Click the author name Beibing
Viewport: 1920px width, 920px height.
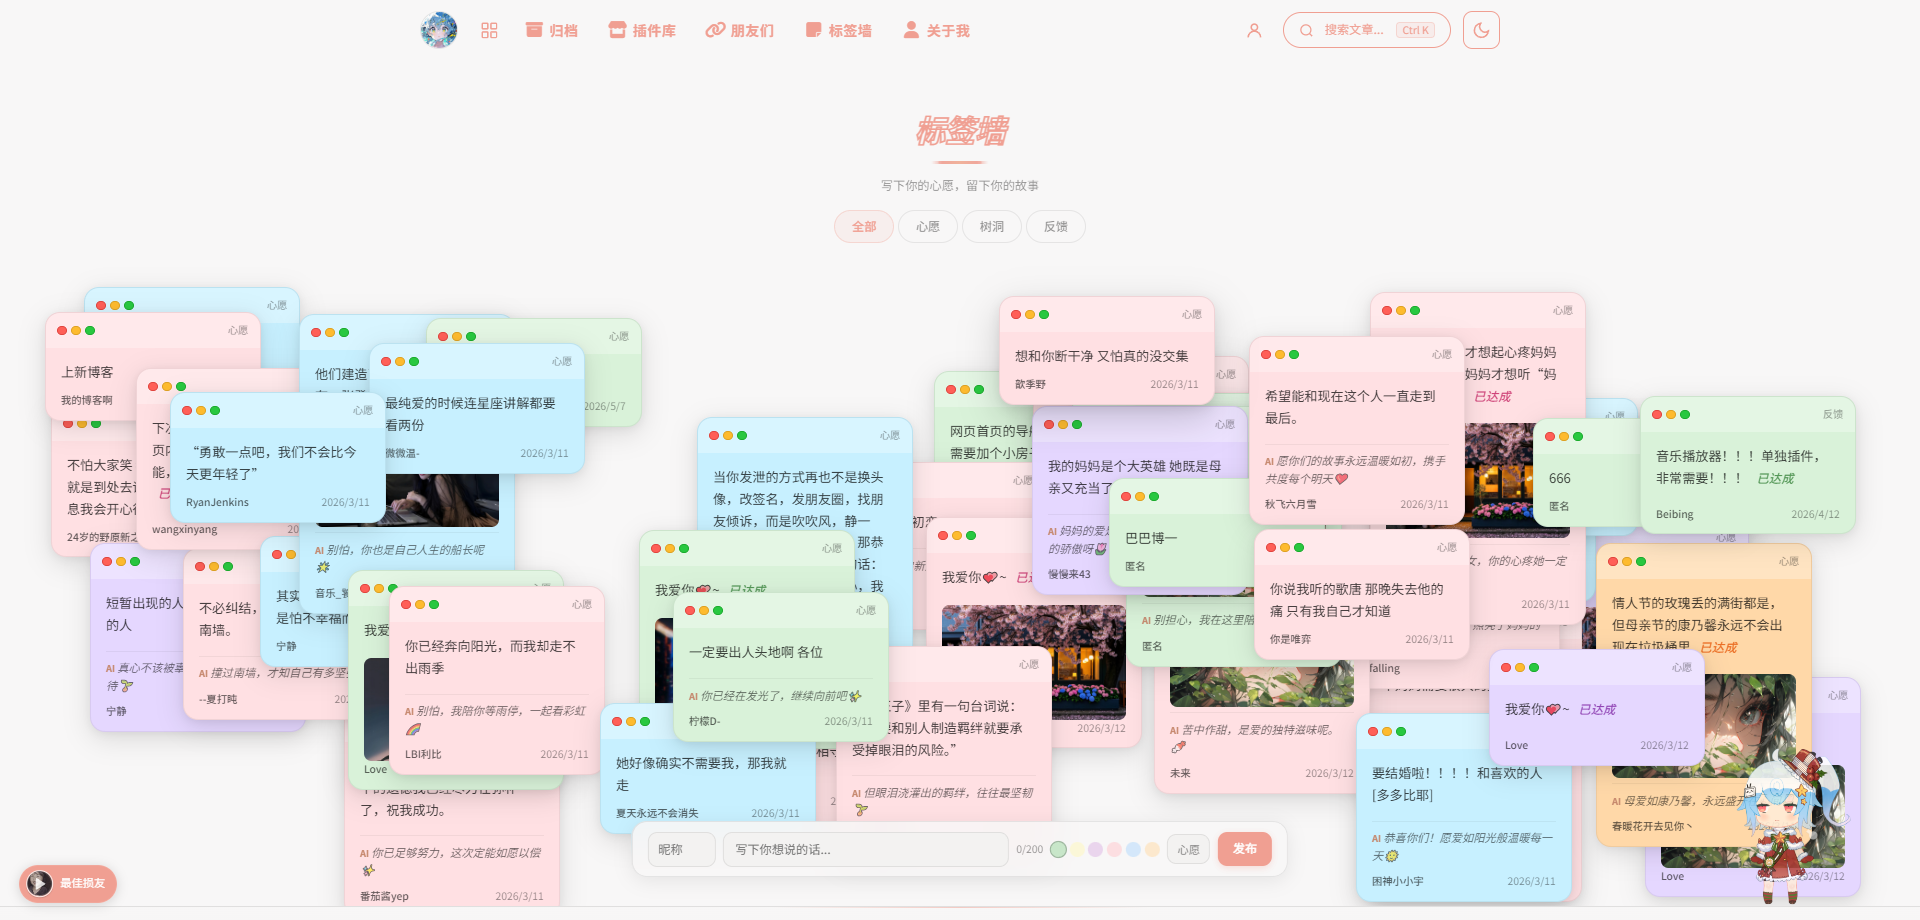click(1674, 515)
